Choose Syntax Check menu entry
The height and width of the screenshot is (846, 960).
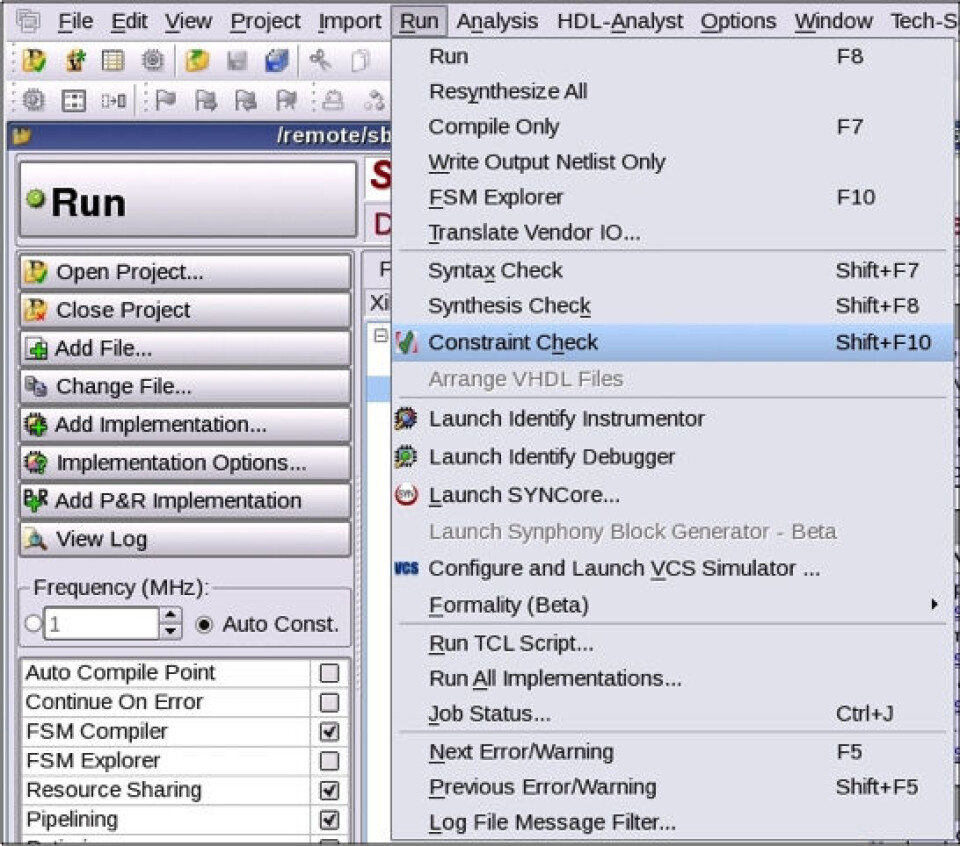point(672,271)
